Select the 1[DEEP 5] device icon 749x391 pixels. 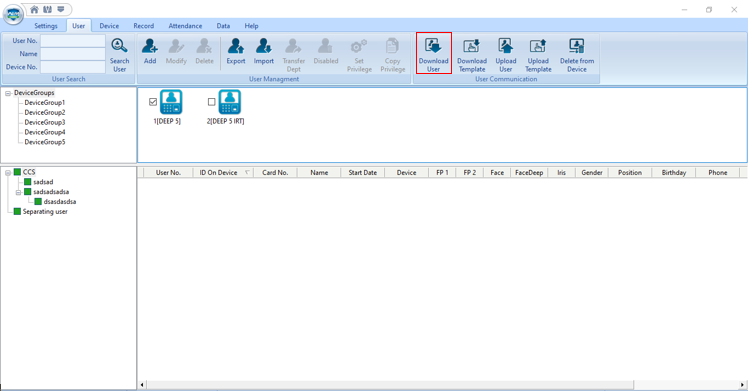pos(171,102)
